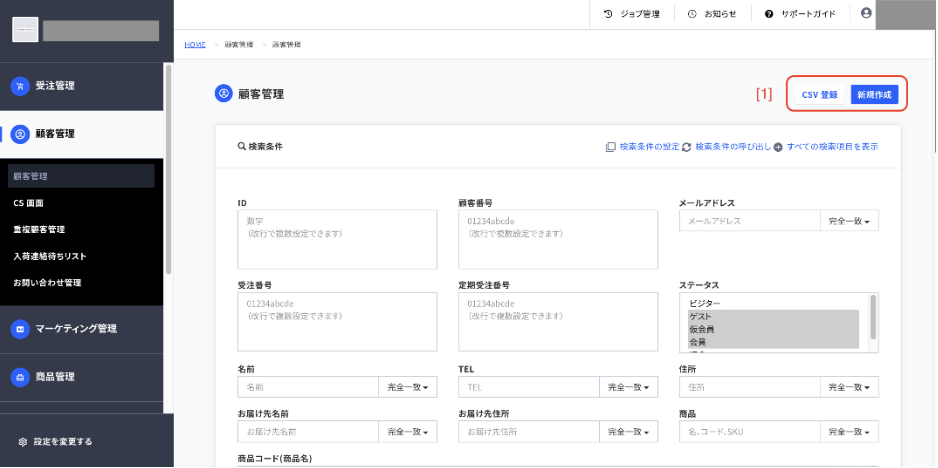Click the 顧客番号 text field
Image resolution: width=938 pixels, height=468 pixels.
pos(558,239)
